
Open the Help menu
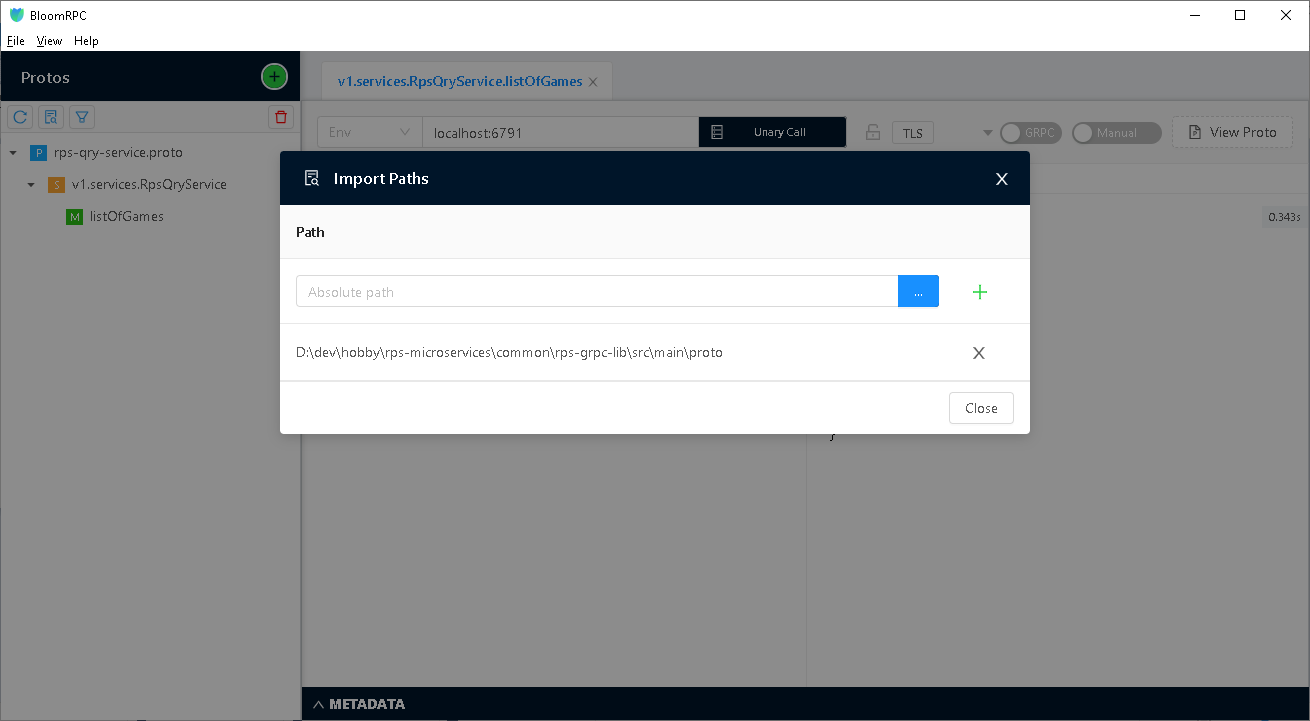coord(86,41)
